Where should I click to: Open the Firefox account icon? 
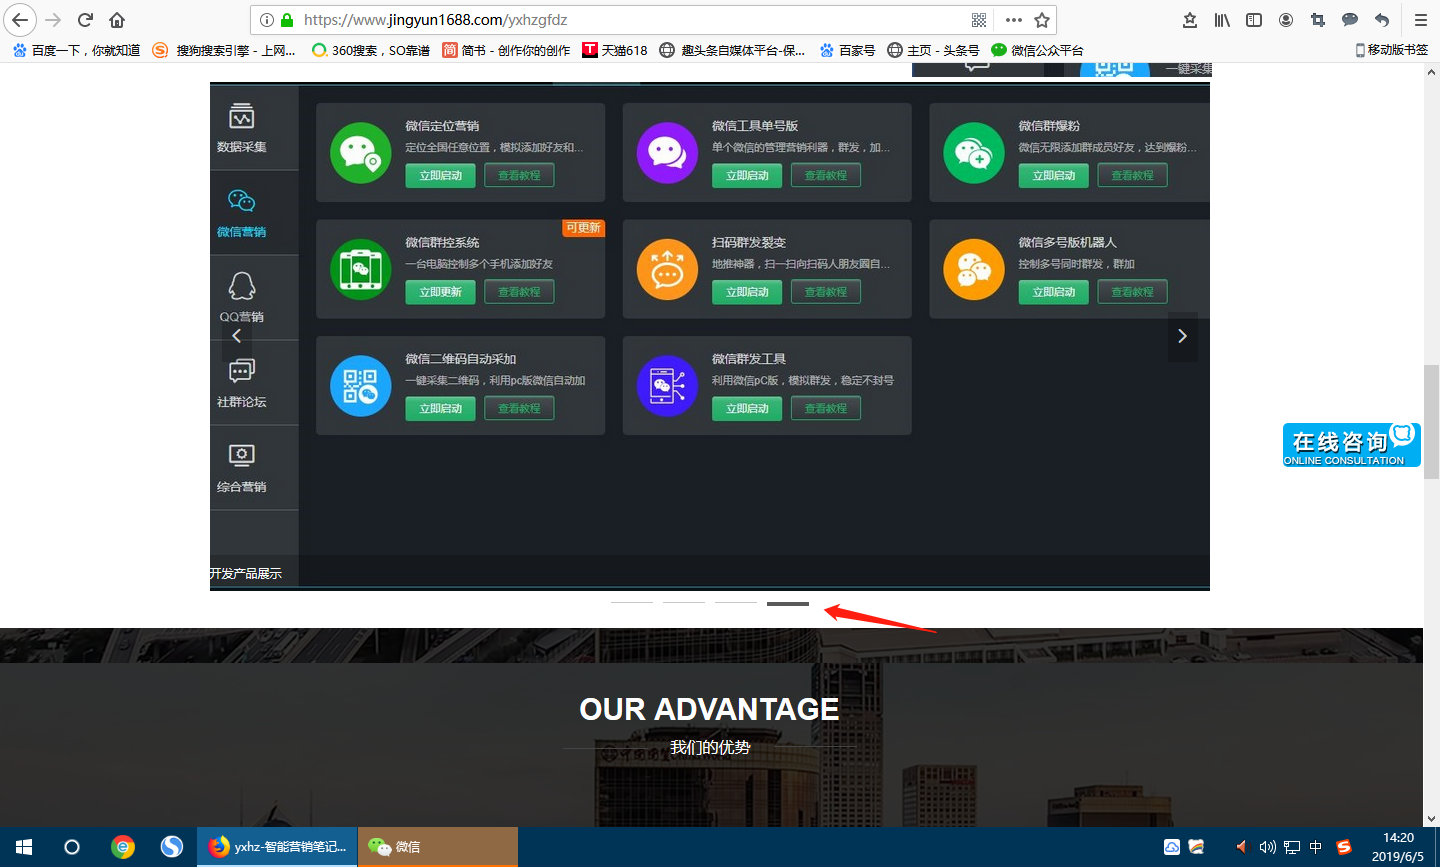(1286, 20)
